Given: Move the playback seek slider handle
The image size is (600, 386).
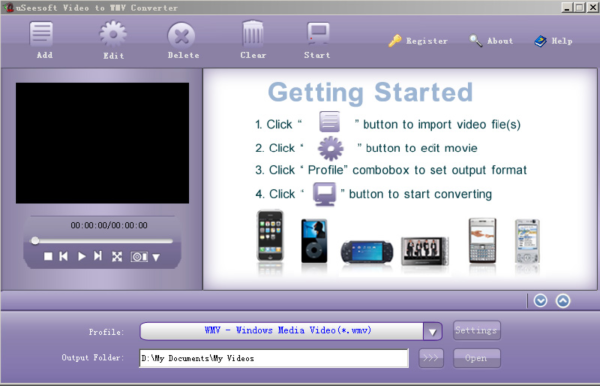Looking at the screenshot, I should click(35, 241).
